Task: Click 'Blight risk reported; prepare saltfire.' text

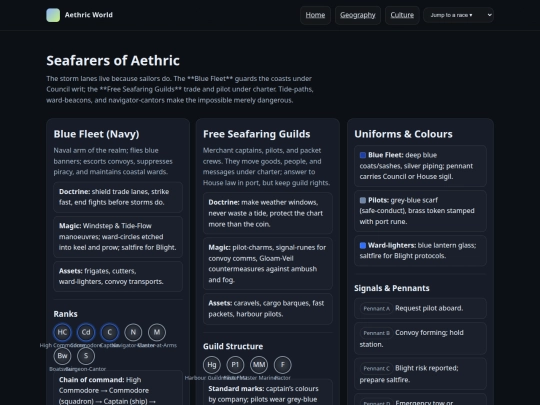Action: pos(409,374)
